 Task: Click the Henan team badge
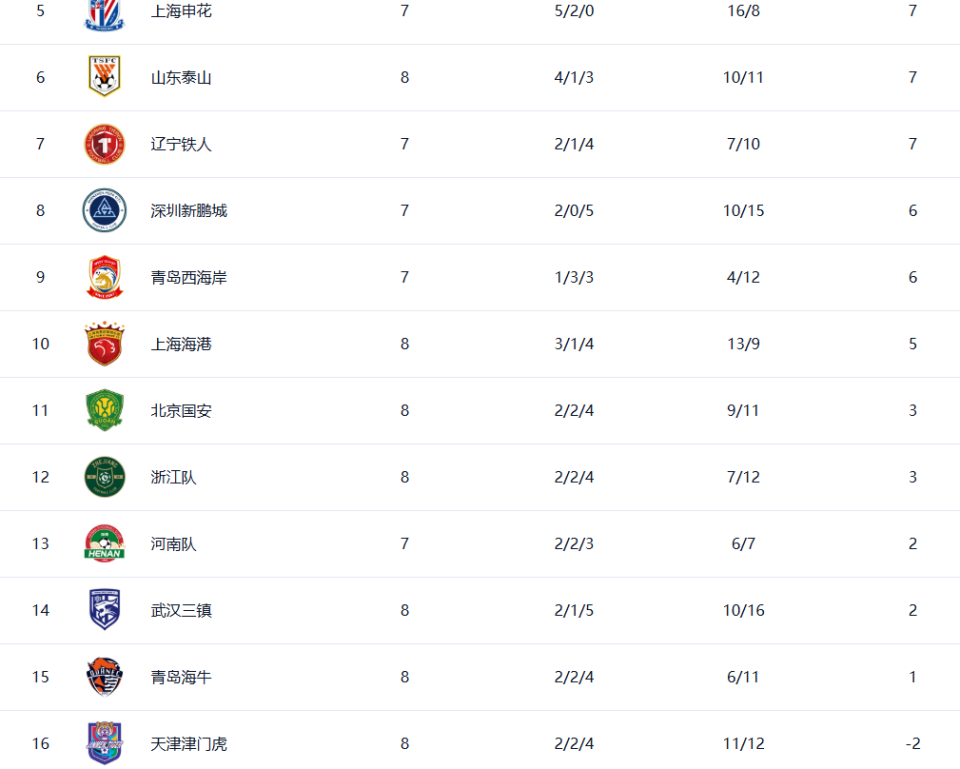(105, 544)
